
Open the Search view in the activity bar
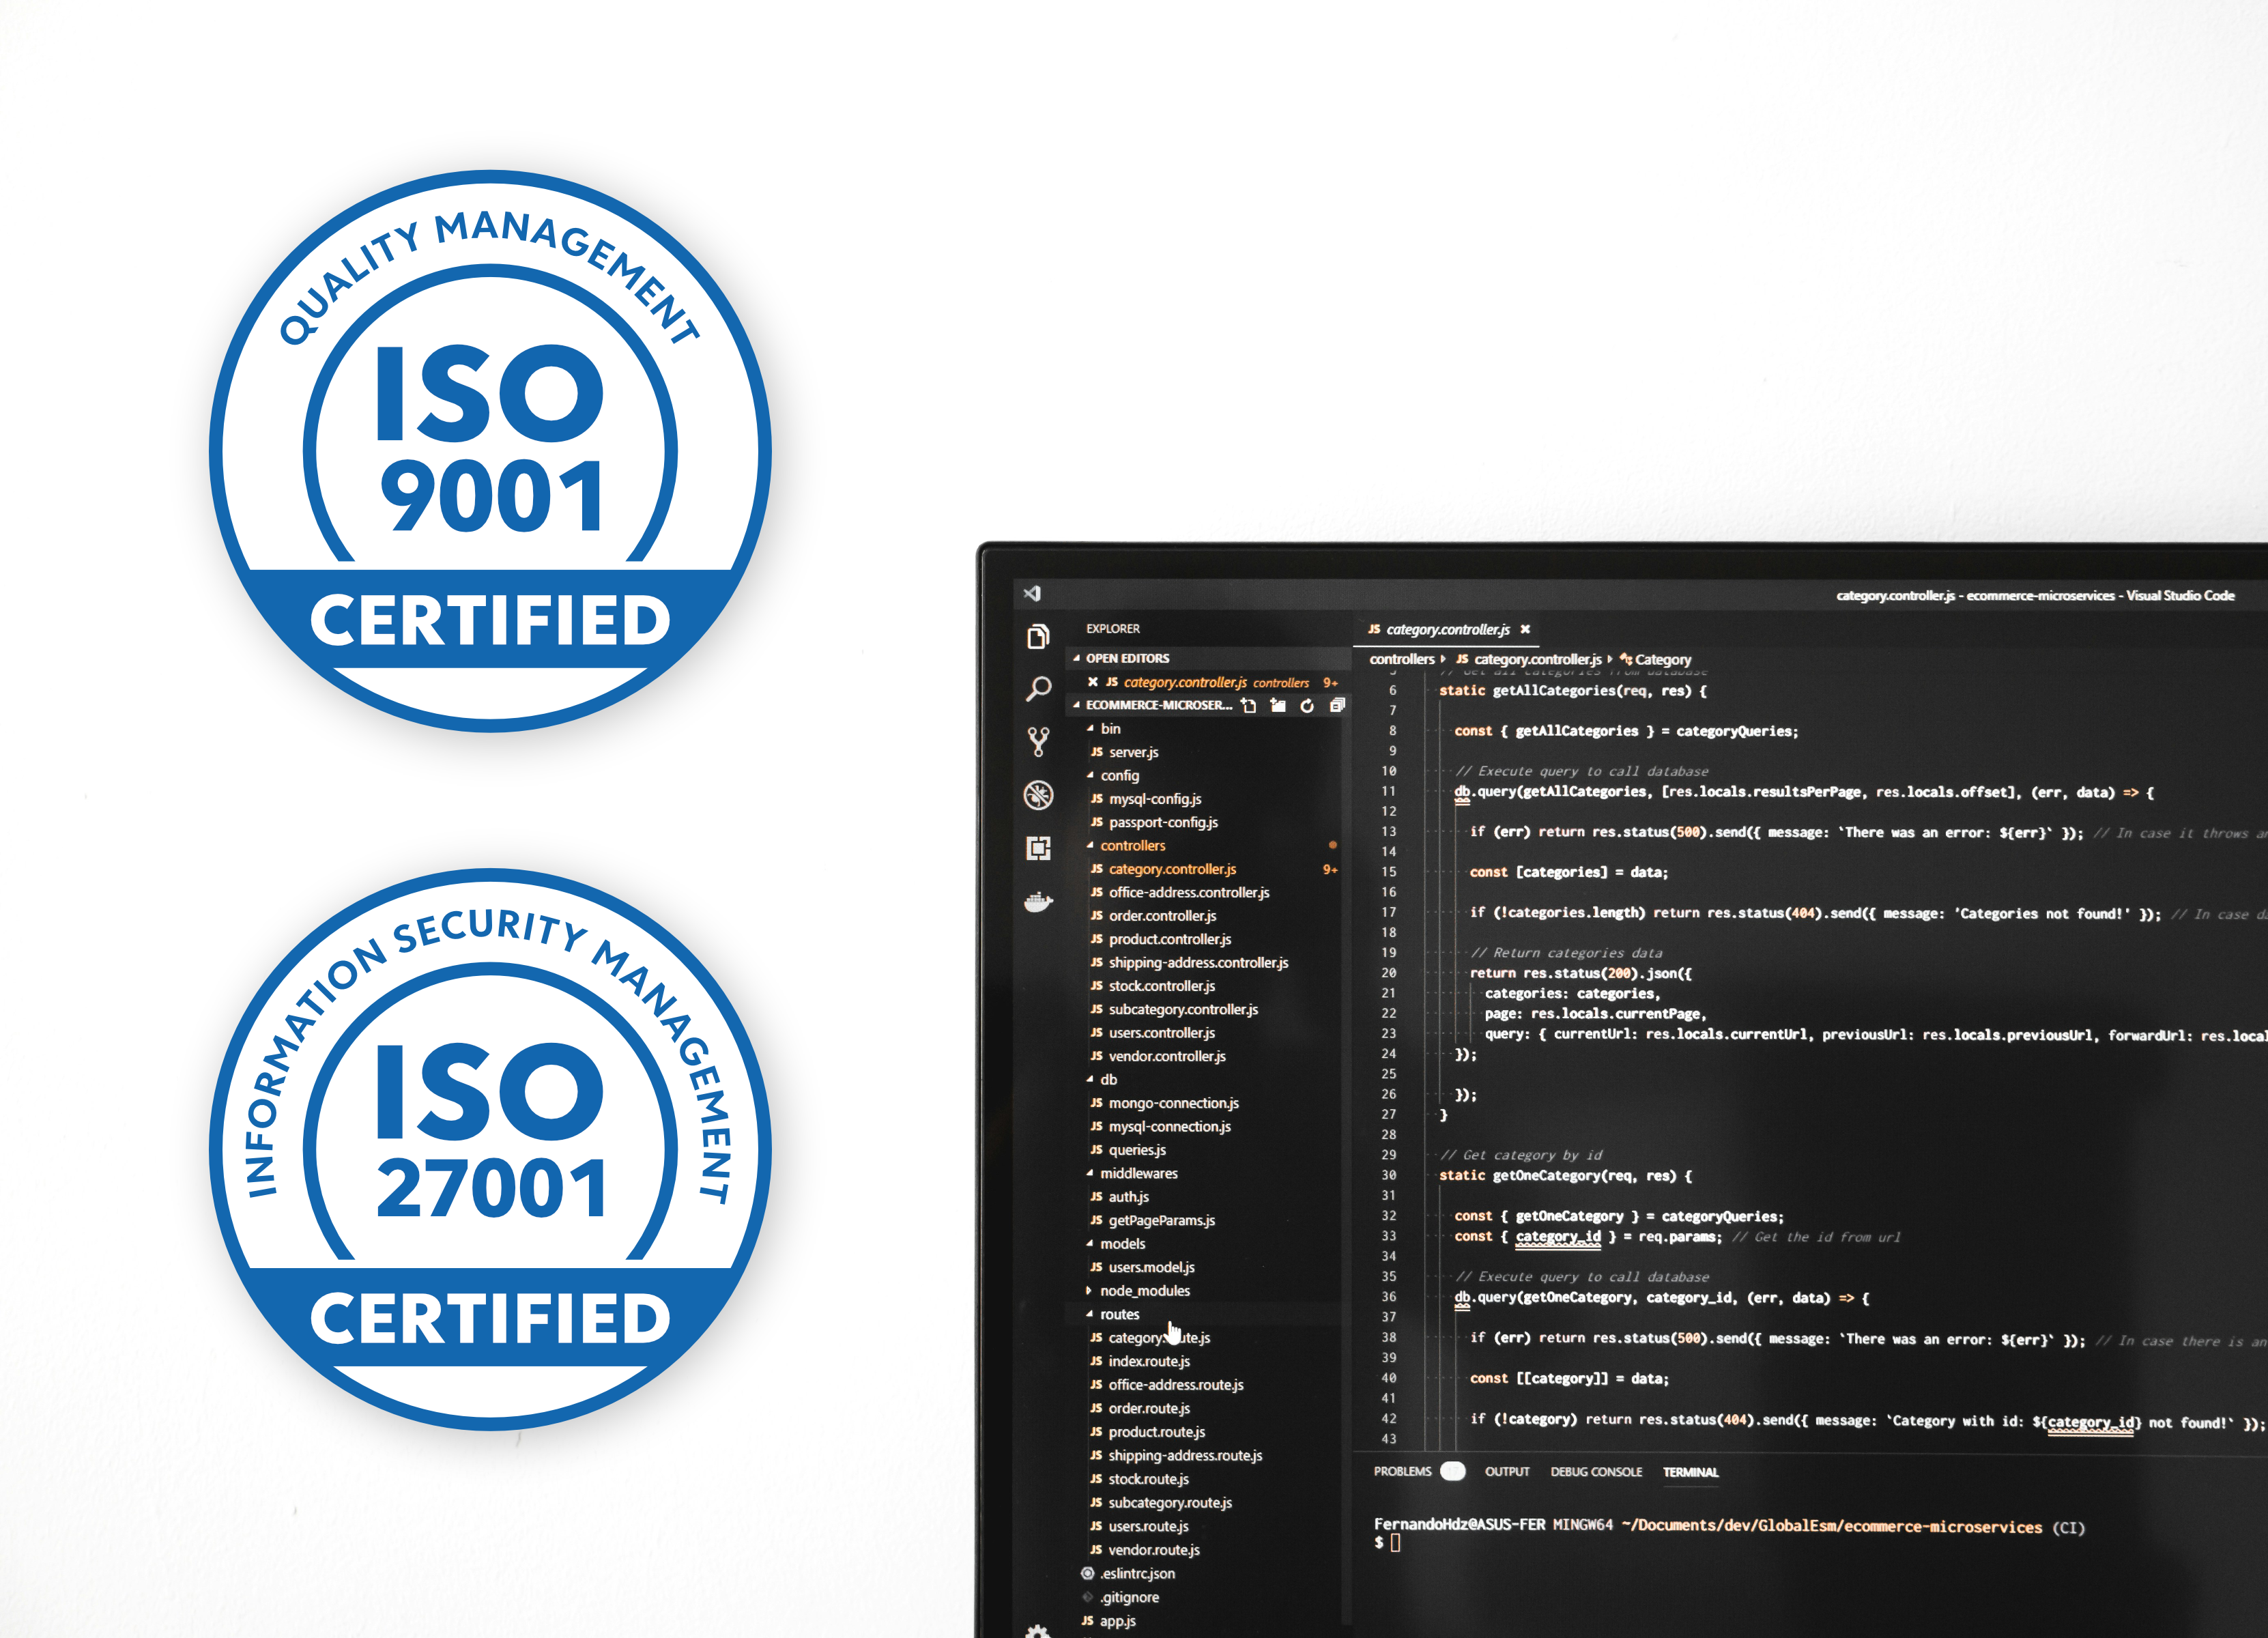click(x=1039, y=686)
